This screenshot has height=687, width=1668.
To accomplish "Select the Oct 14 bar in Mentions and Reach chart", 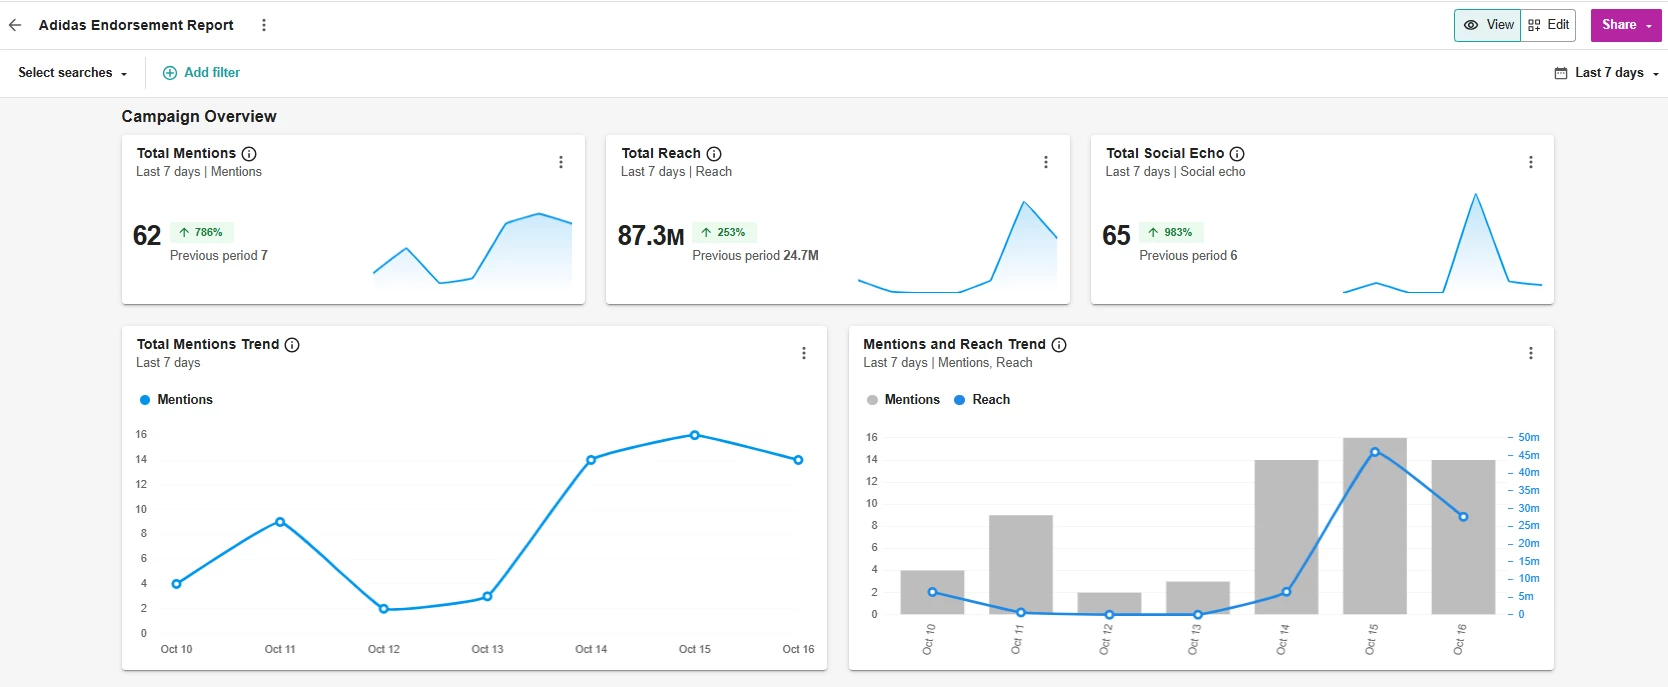I will point(1286,537).
